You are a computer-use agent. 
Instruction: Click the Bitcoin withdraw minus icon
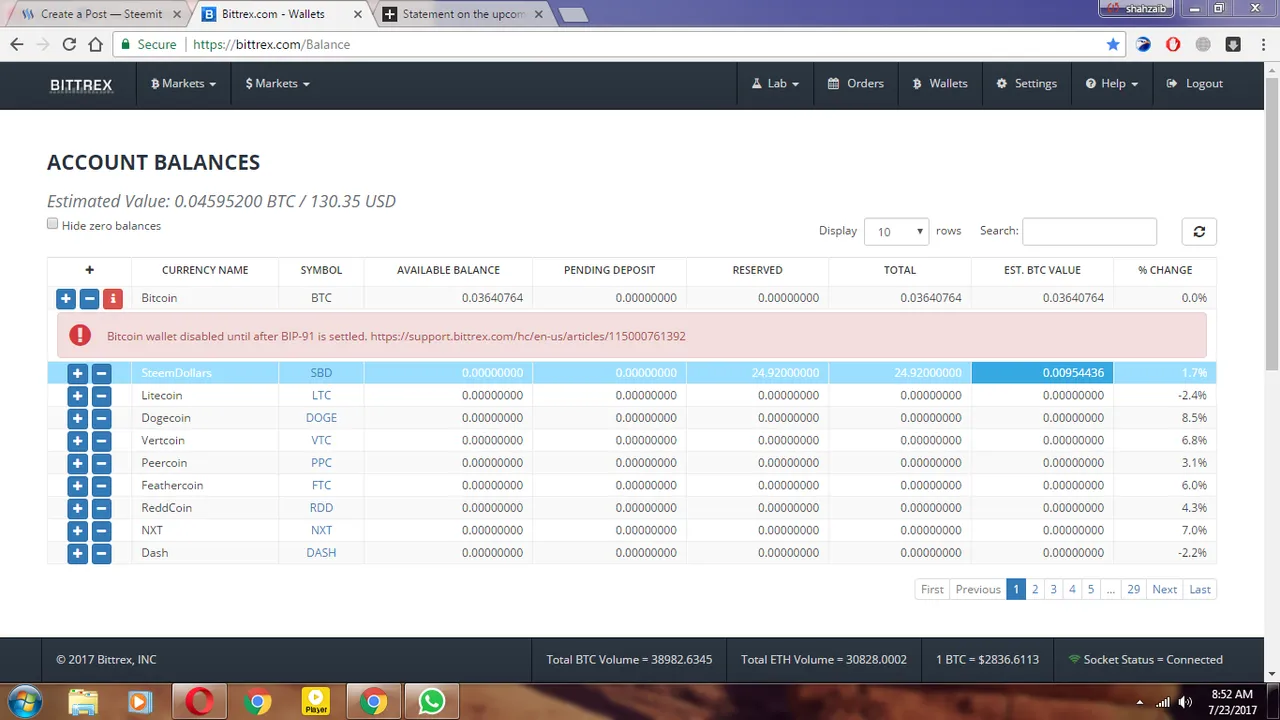click(89, 298)
